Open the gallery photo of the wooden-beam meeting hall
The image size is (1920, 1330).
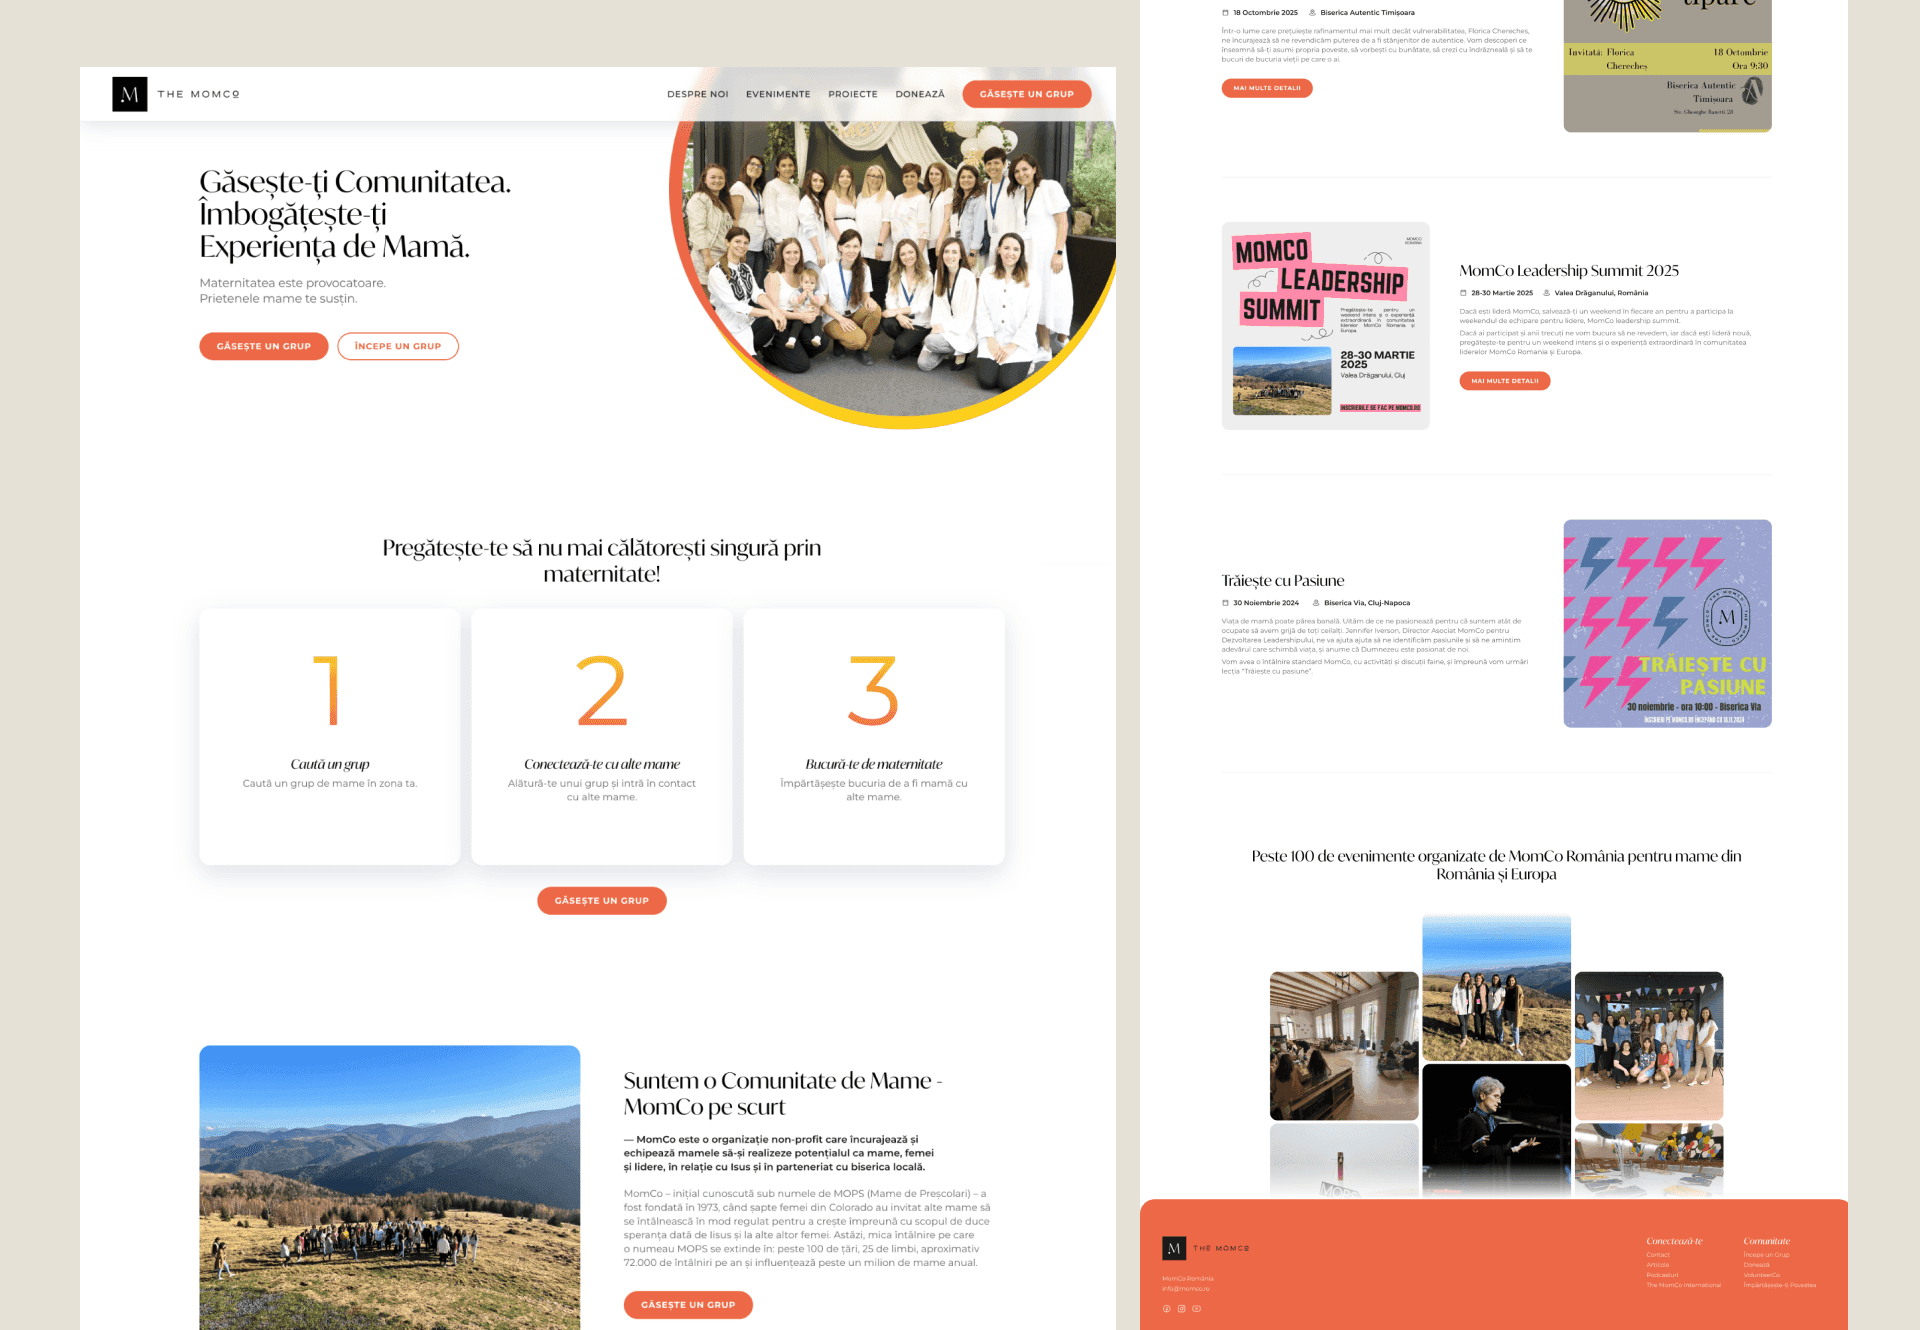pyautogui.click(x=1344, y=1046)
